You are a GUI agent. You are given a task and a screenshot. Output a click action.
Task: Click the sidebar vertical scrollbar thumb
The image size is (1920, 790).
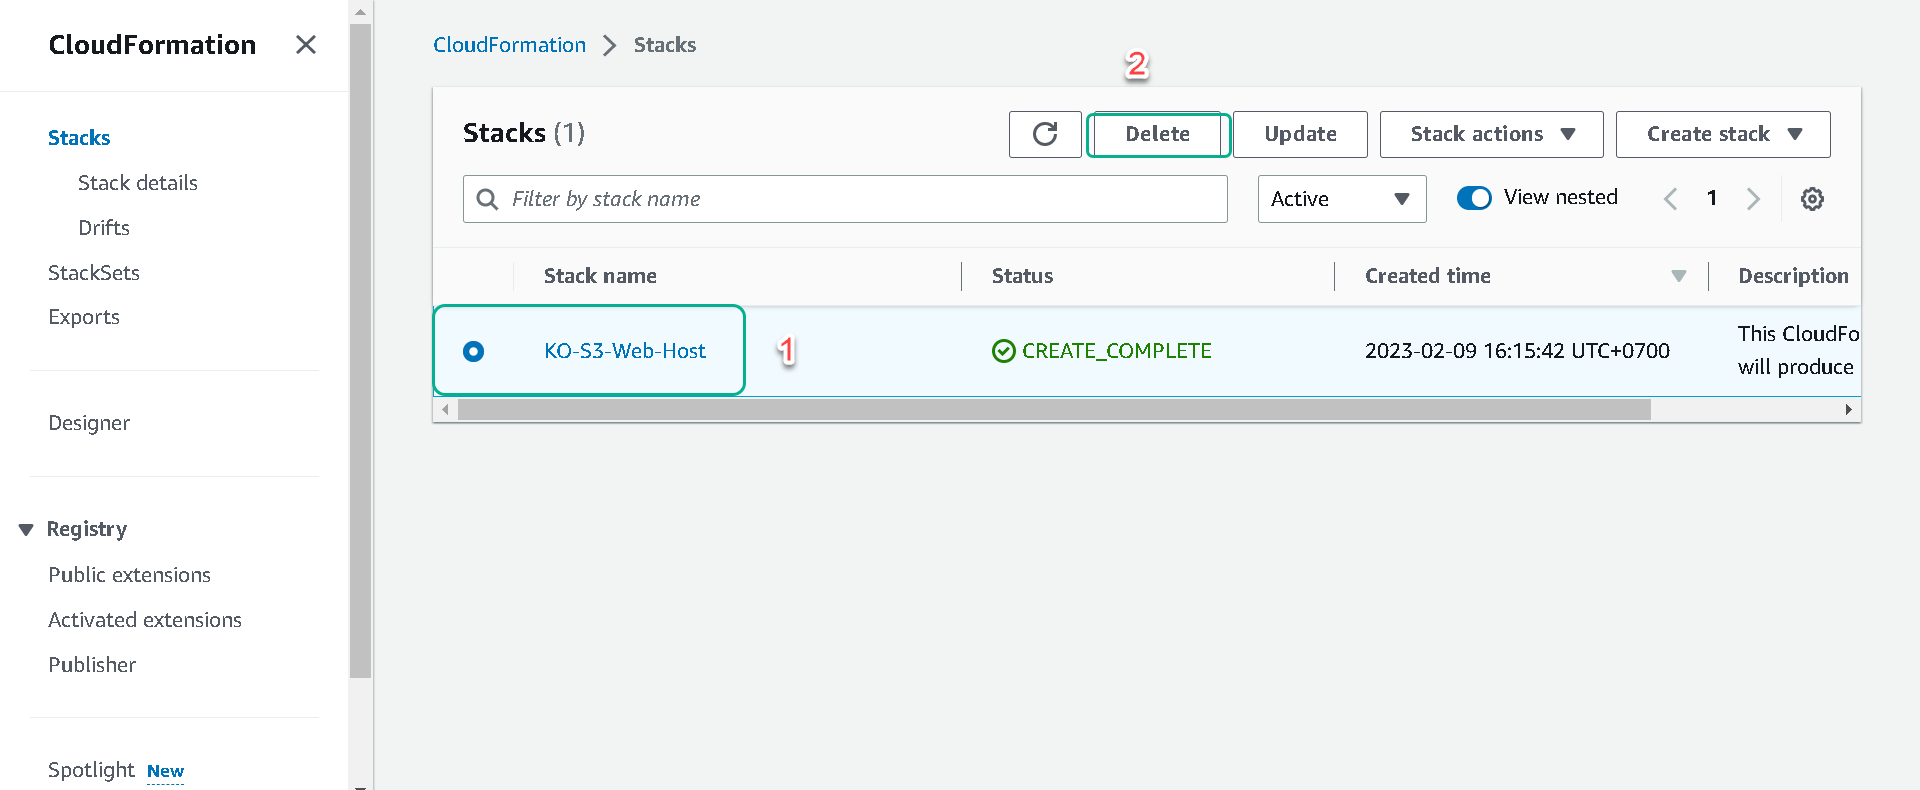[x=360, y=350]
